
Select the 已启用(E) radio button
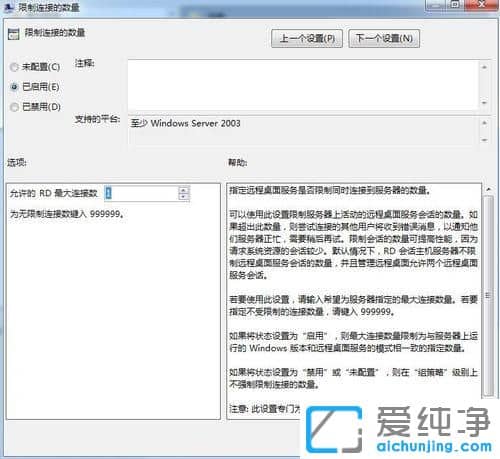pyautogui.click(x=14, y=87)
